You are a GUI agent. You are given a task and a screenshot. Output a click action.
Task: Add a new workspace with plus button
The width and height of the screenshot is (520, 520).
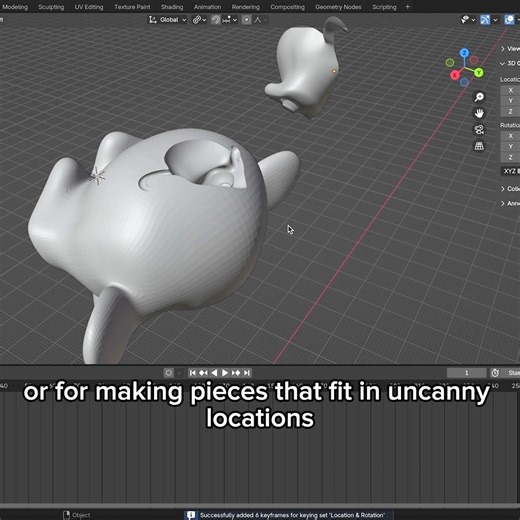(407, 7)
